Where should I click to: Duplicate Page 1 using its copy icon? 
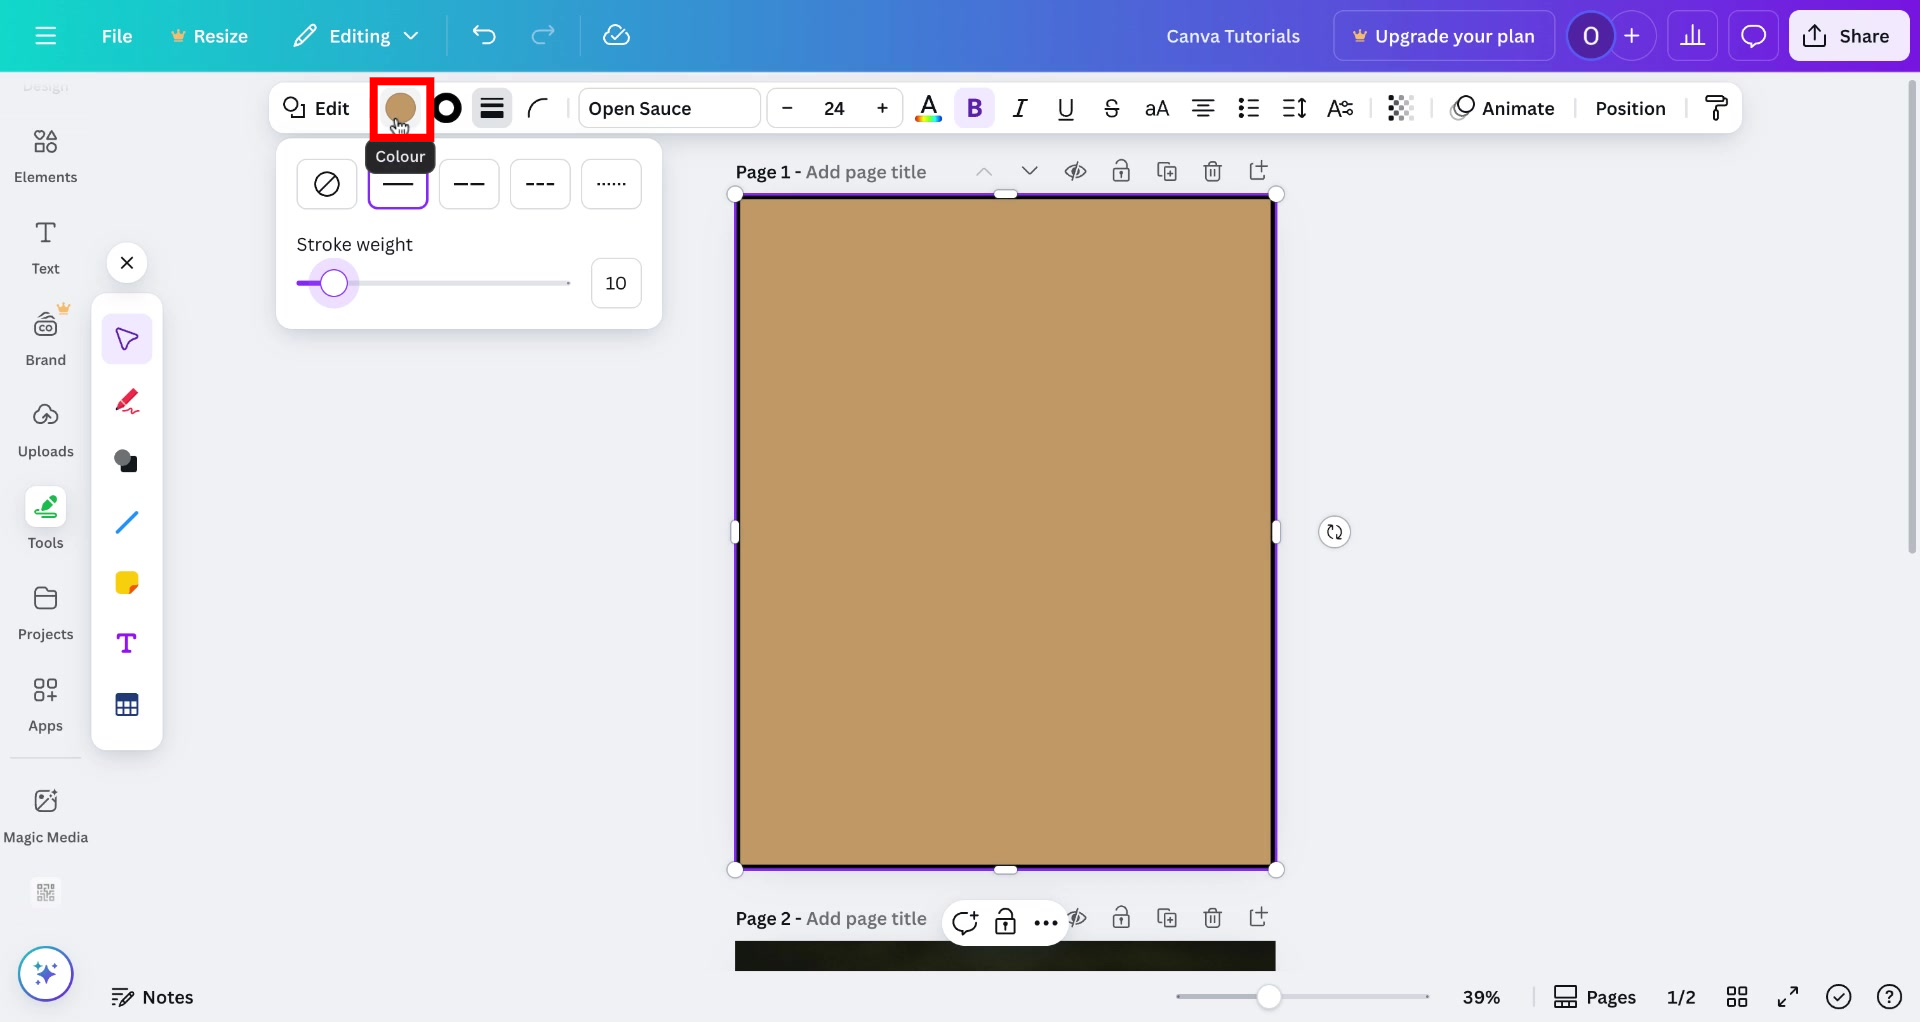[x=1167, y=171]
